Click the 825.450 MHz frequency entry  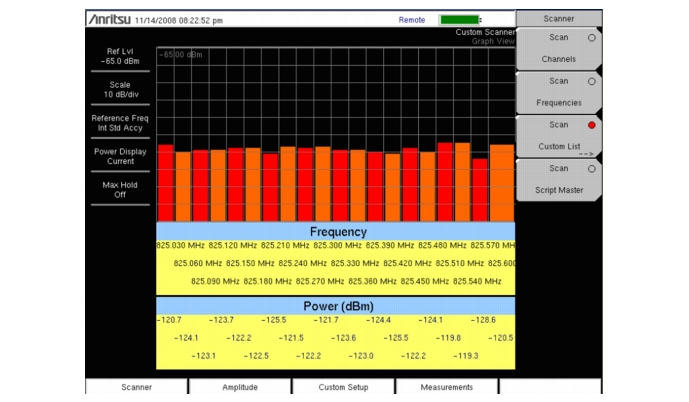[x=424, y=281]
